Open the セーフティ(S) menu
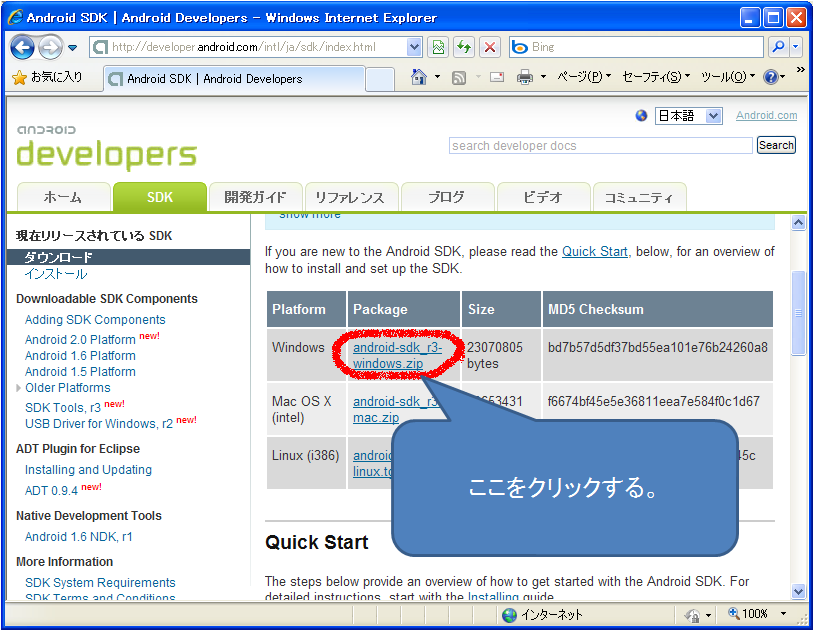 [656, 77]
